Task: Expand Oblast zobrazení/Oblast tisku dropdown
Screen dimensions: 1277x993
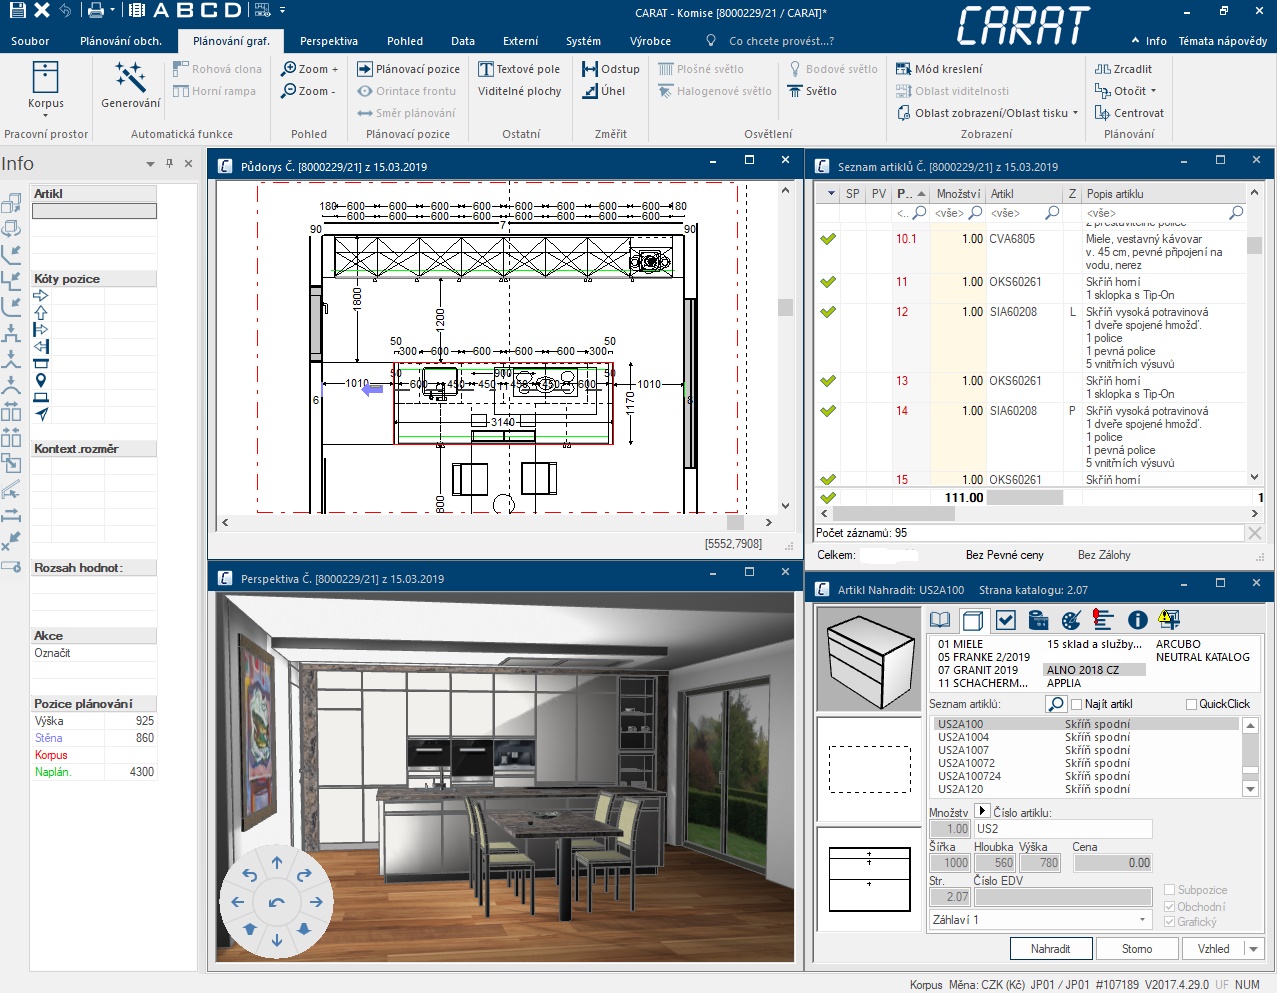Action: coord(1076,113)
